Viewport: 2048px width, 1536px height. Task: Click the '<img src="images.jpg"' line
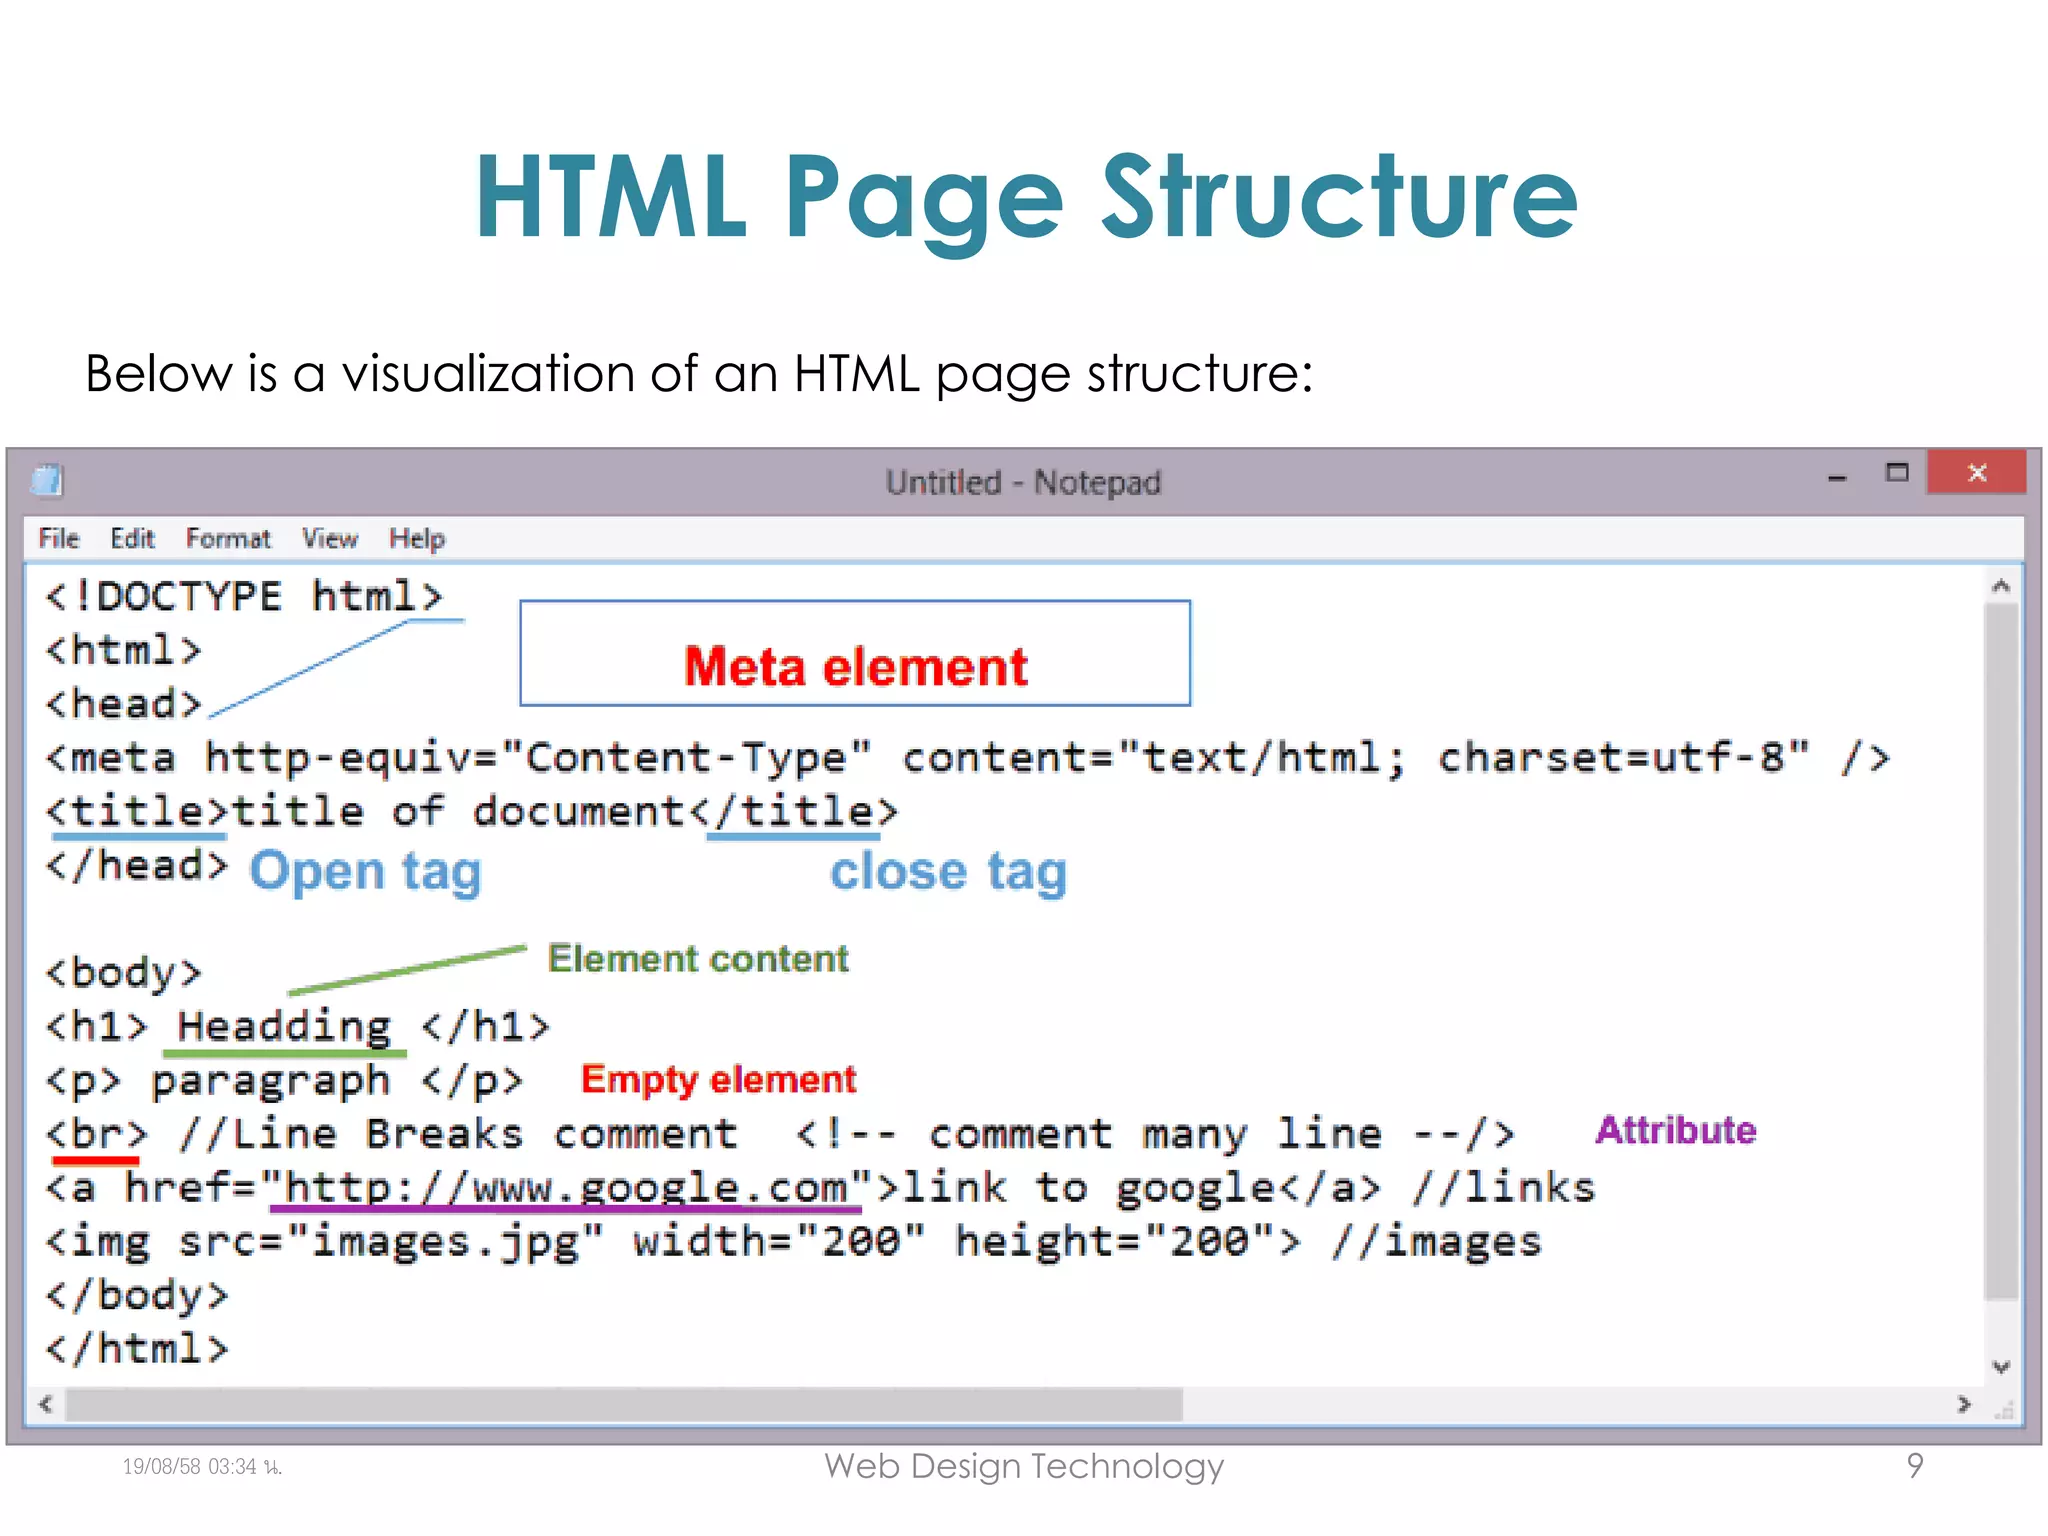(x=793, y=1242)
